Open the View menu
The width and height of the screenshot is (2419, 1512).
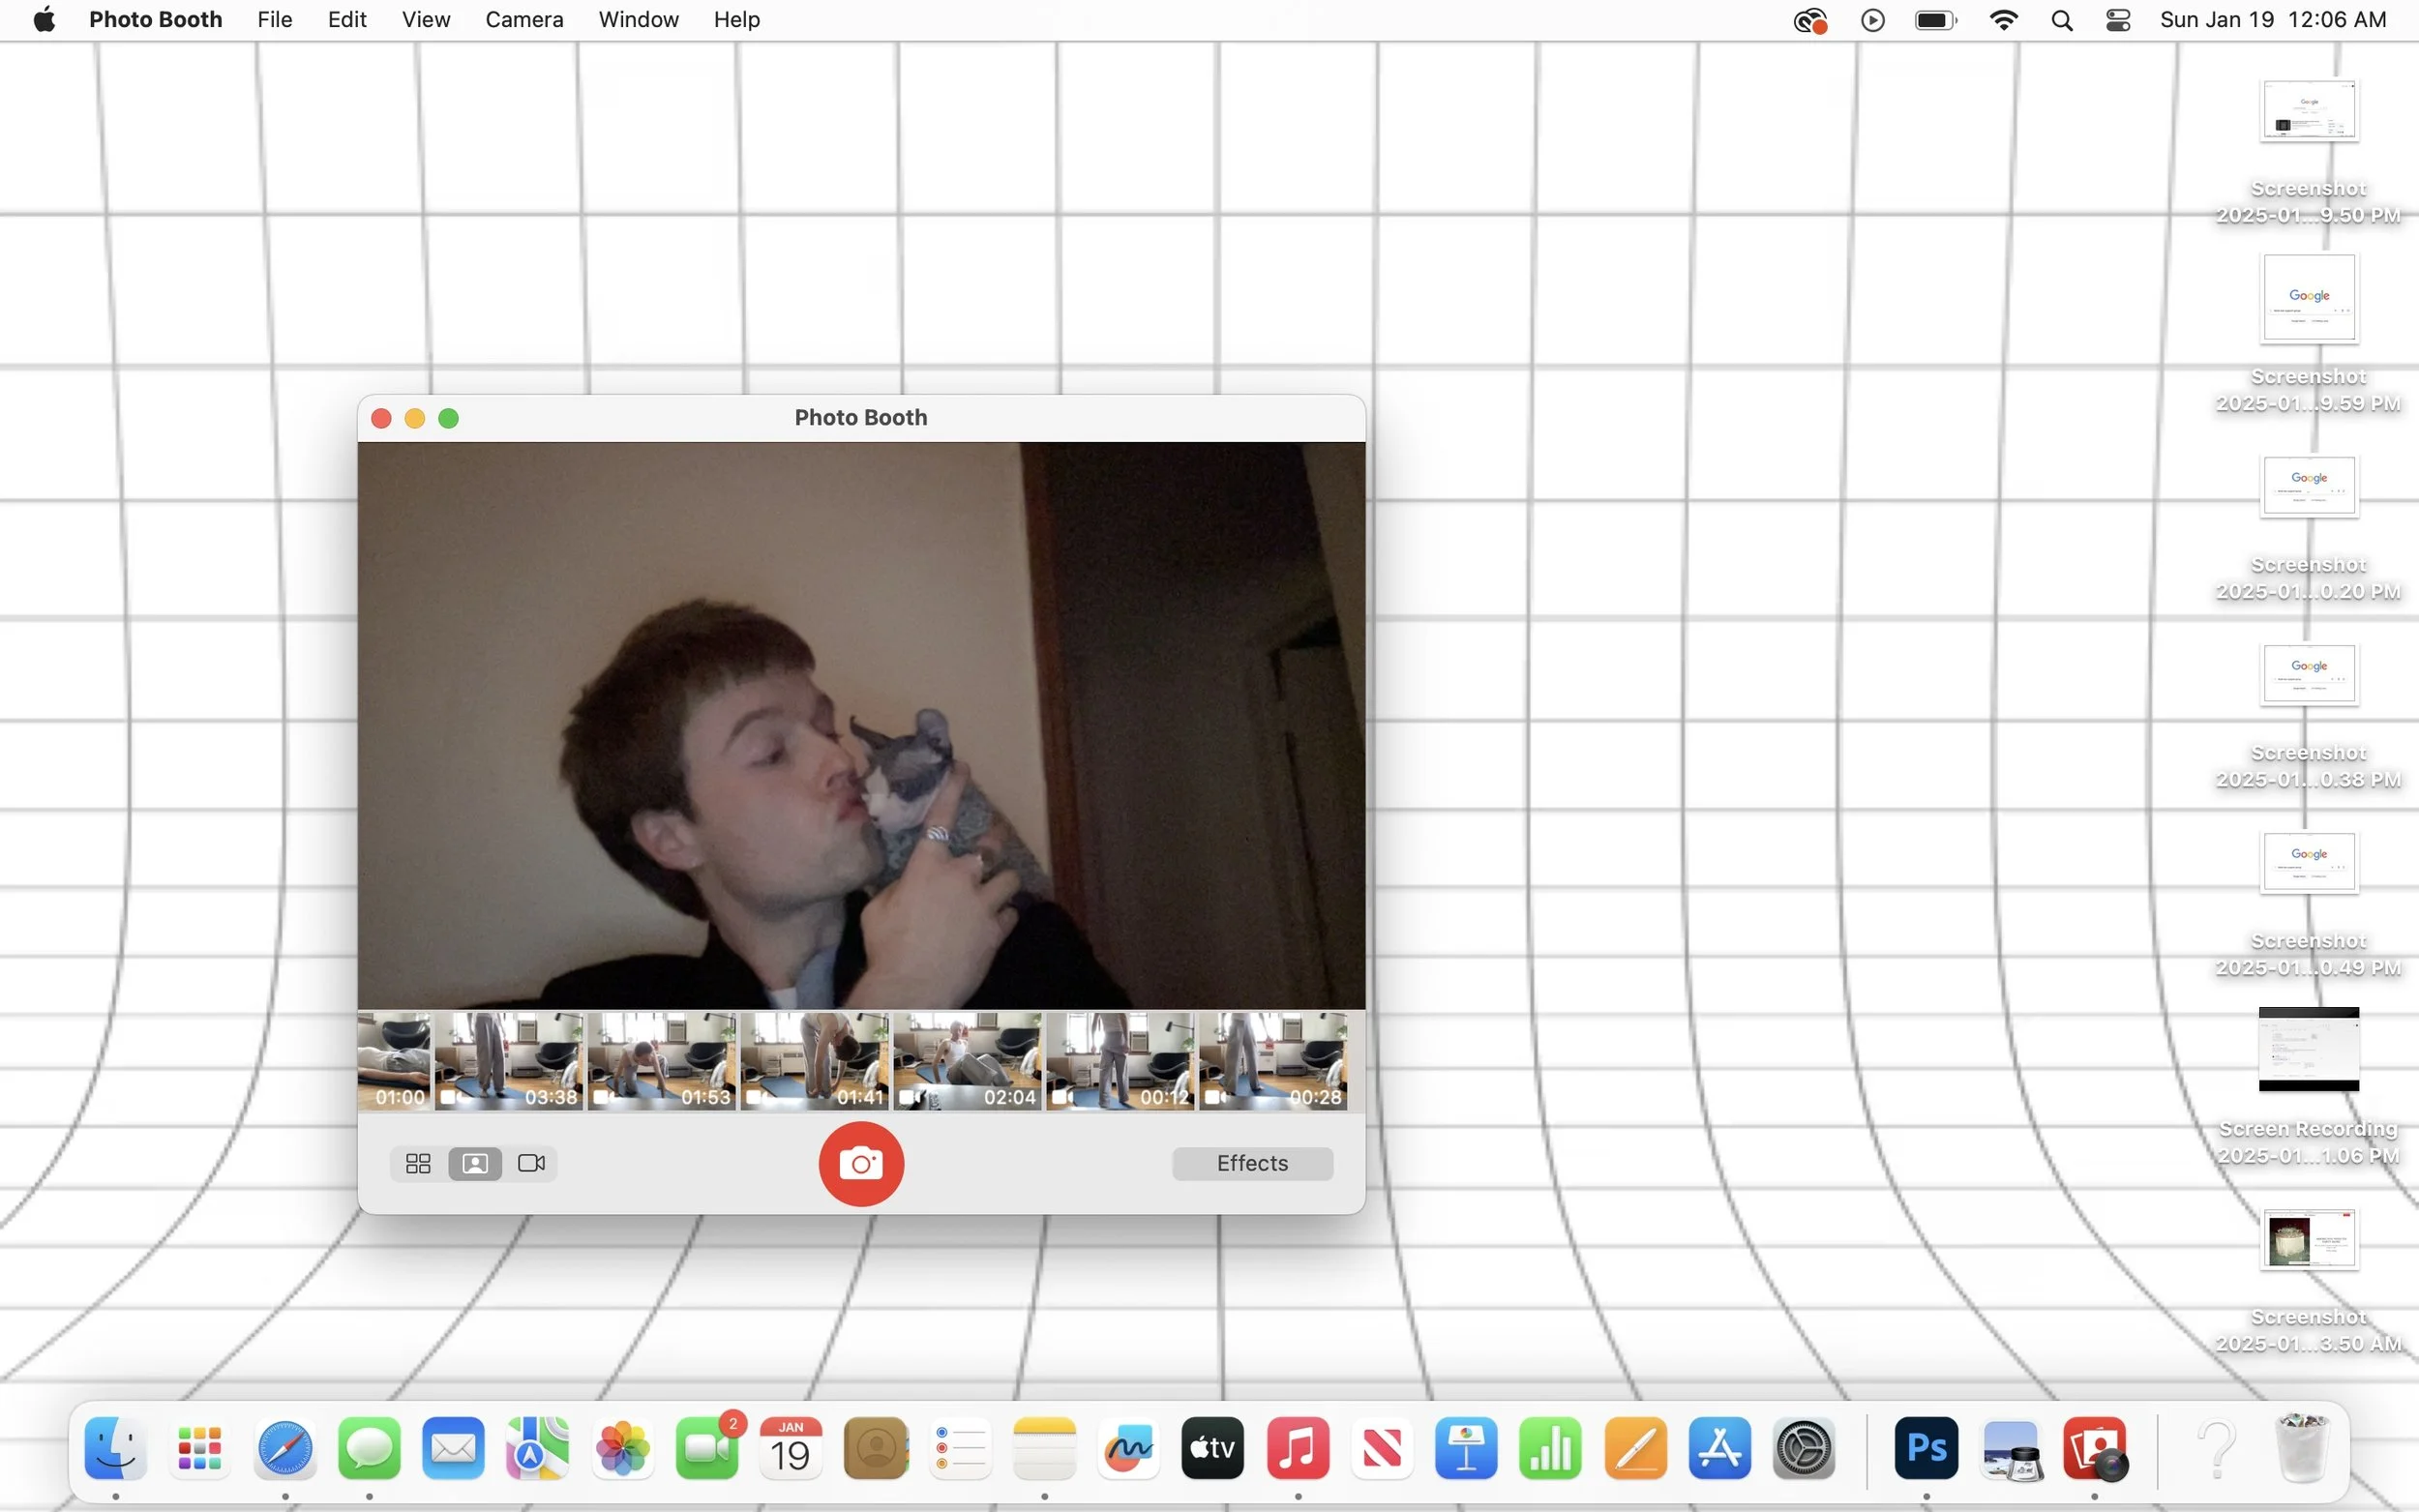pyautogui.click(x=426, y=20)
